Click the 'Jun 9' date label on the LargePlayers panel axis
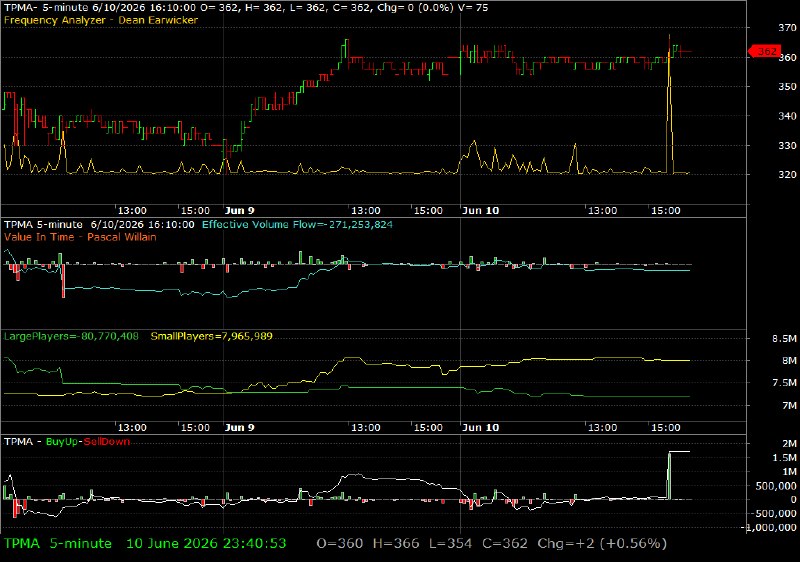Viewport: 800px width, 562px height. tap(239, 427)
